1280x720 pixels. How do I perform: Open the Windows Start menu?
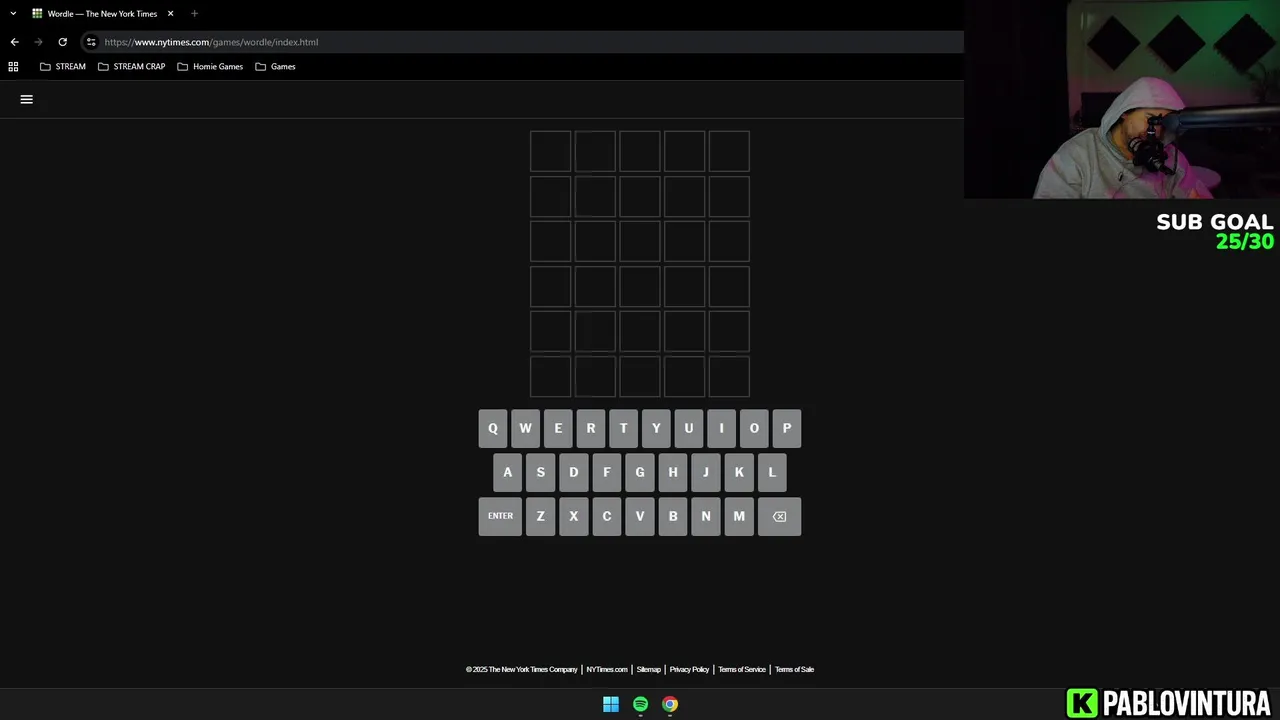point(611,704)
